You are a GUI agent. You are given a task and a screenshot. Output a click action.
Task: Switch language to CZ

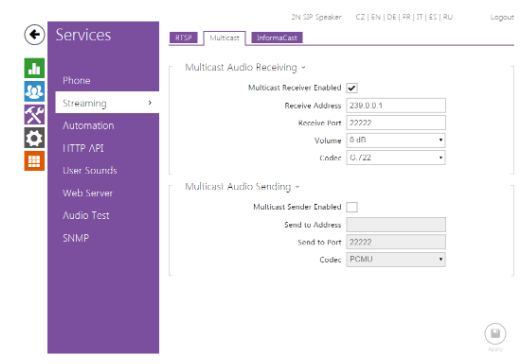click(x=360, y=17)
